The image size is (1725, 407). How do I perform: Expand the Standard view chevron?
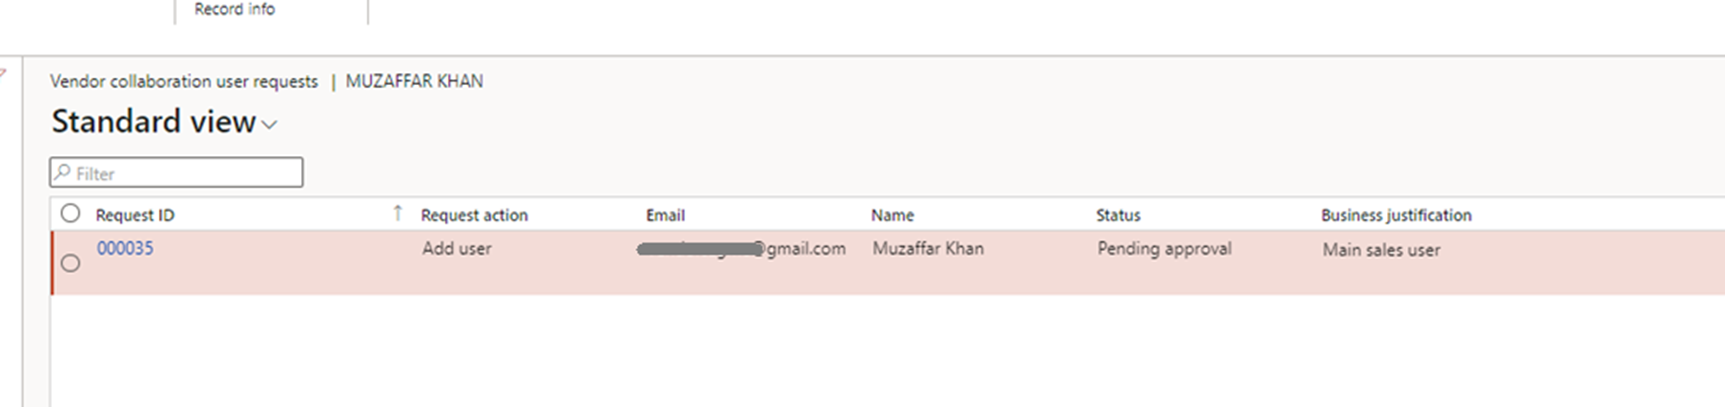pyautogui.click(x=269, y=125)
